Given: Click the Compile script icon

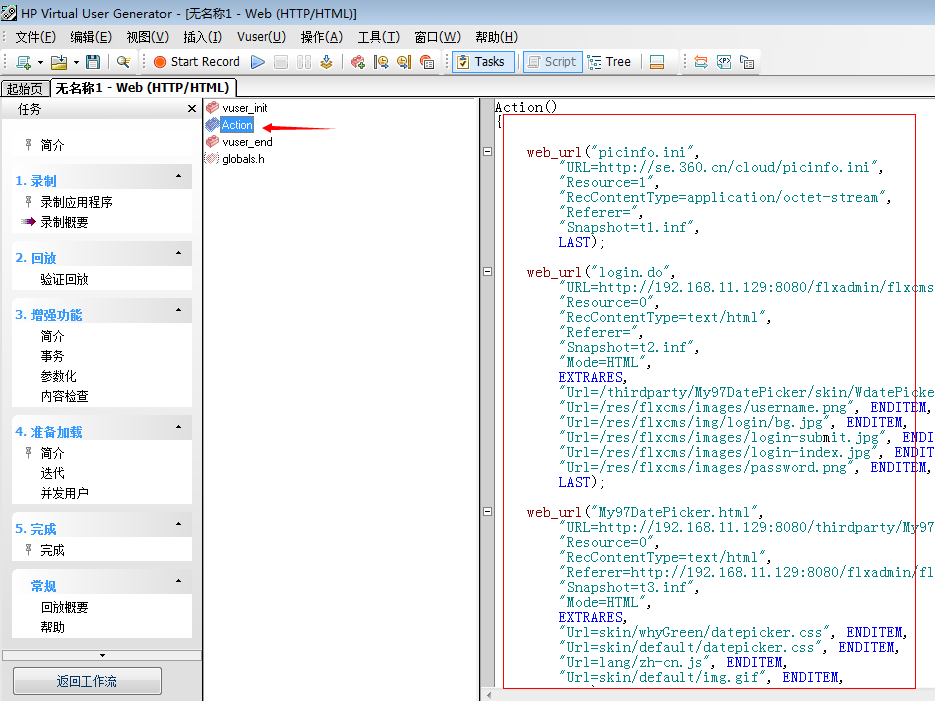Looking at the screenshot, I should (326, 62).
